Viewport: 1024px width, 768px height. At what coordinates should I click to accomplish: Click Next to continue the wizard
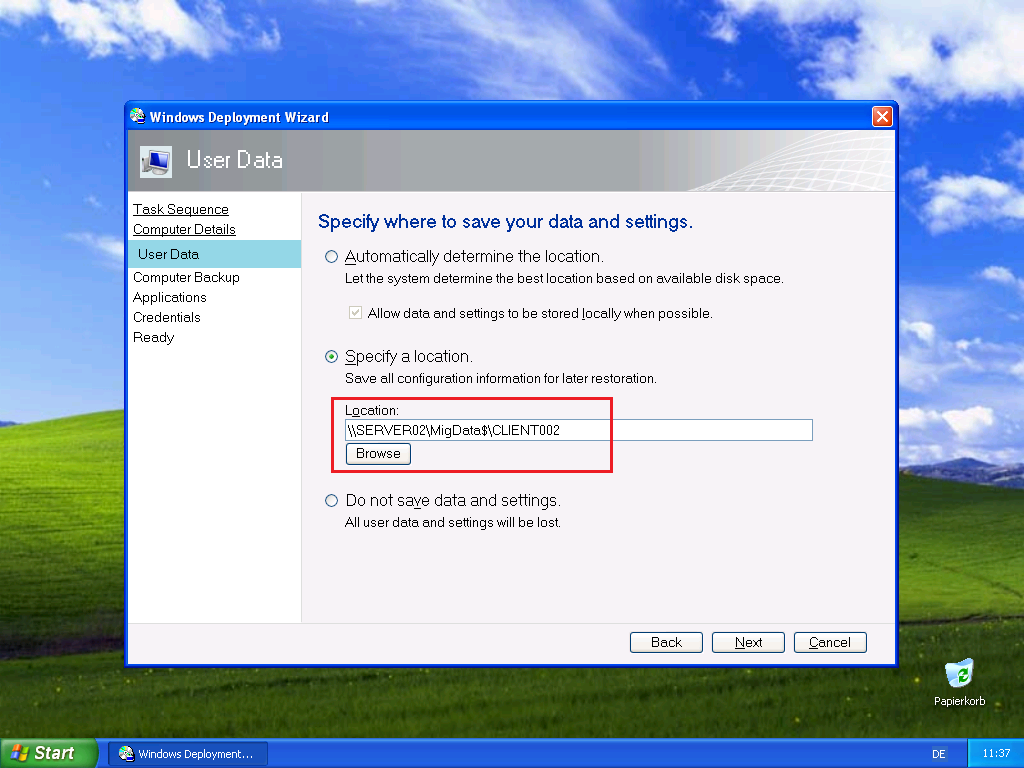tap(748, 643)
